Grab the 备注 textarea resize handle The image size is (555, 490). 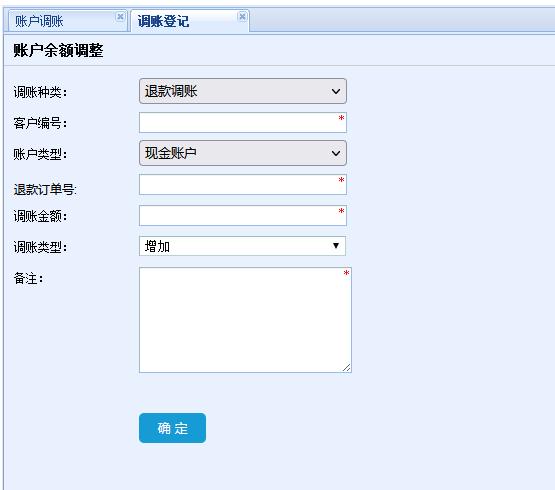coord(347,368)
